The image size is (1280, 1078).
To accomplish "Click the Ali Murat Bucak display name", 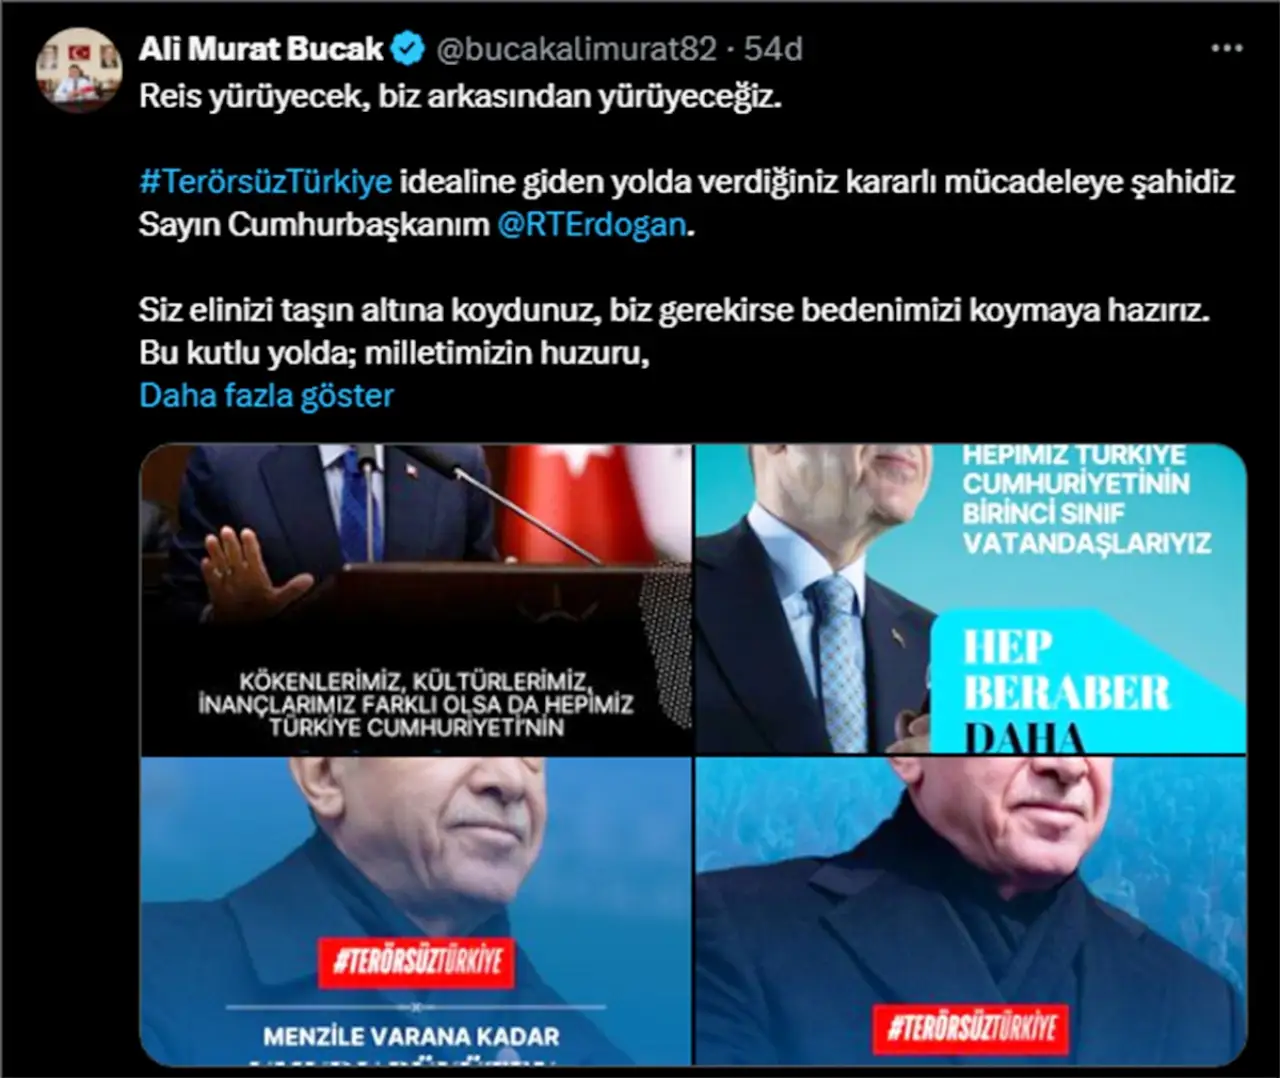I will click(x=261, y=48).
